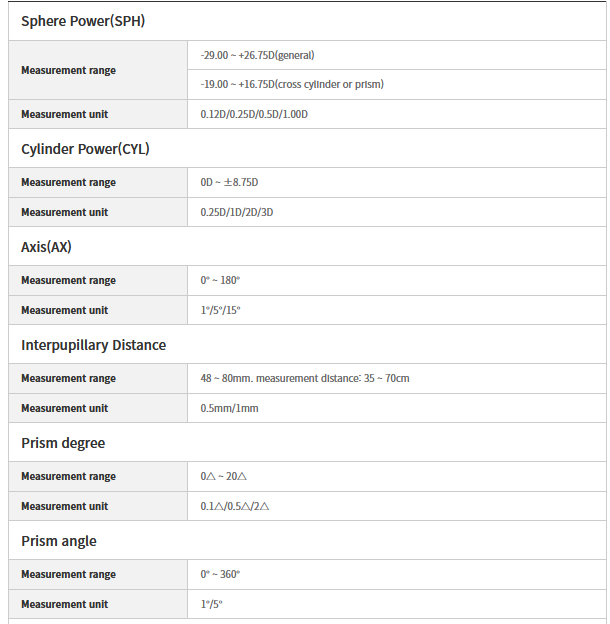
Task: Click the cross cylinder or prism range value
Action: click(x=292, y=84)
